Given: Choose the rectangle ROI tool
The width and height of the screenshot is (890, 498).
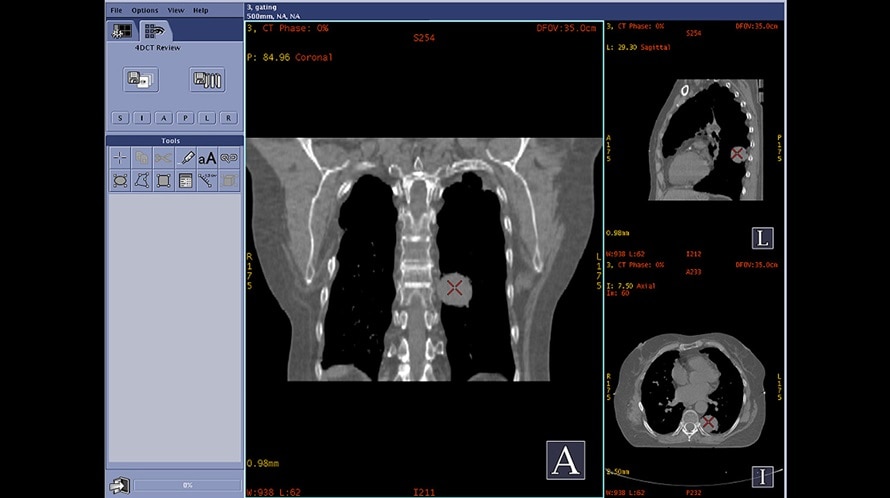Looking at the screenshot, I should 163,181.
